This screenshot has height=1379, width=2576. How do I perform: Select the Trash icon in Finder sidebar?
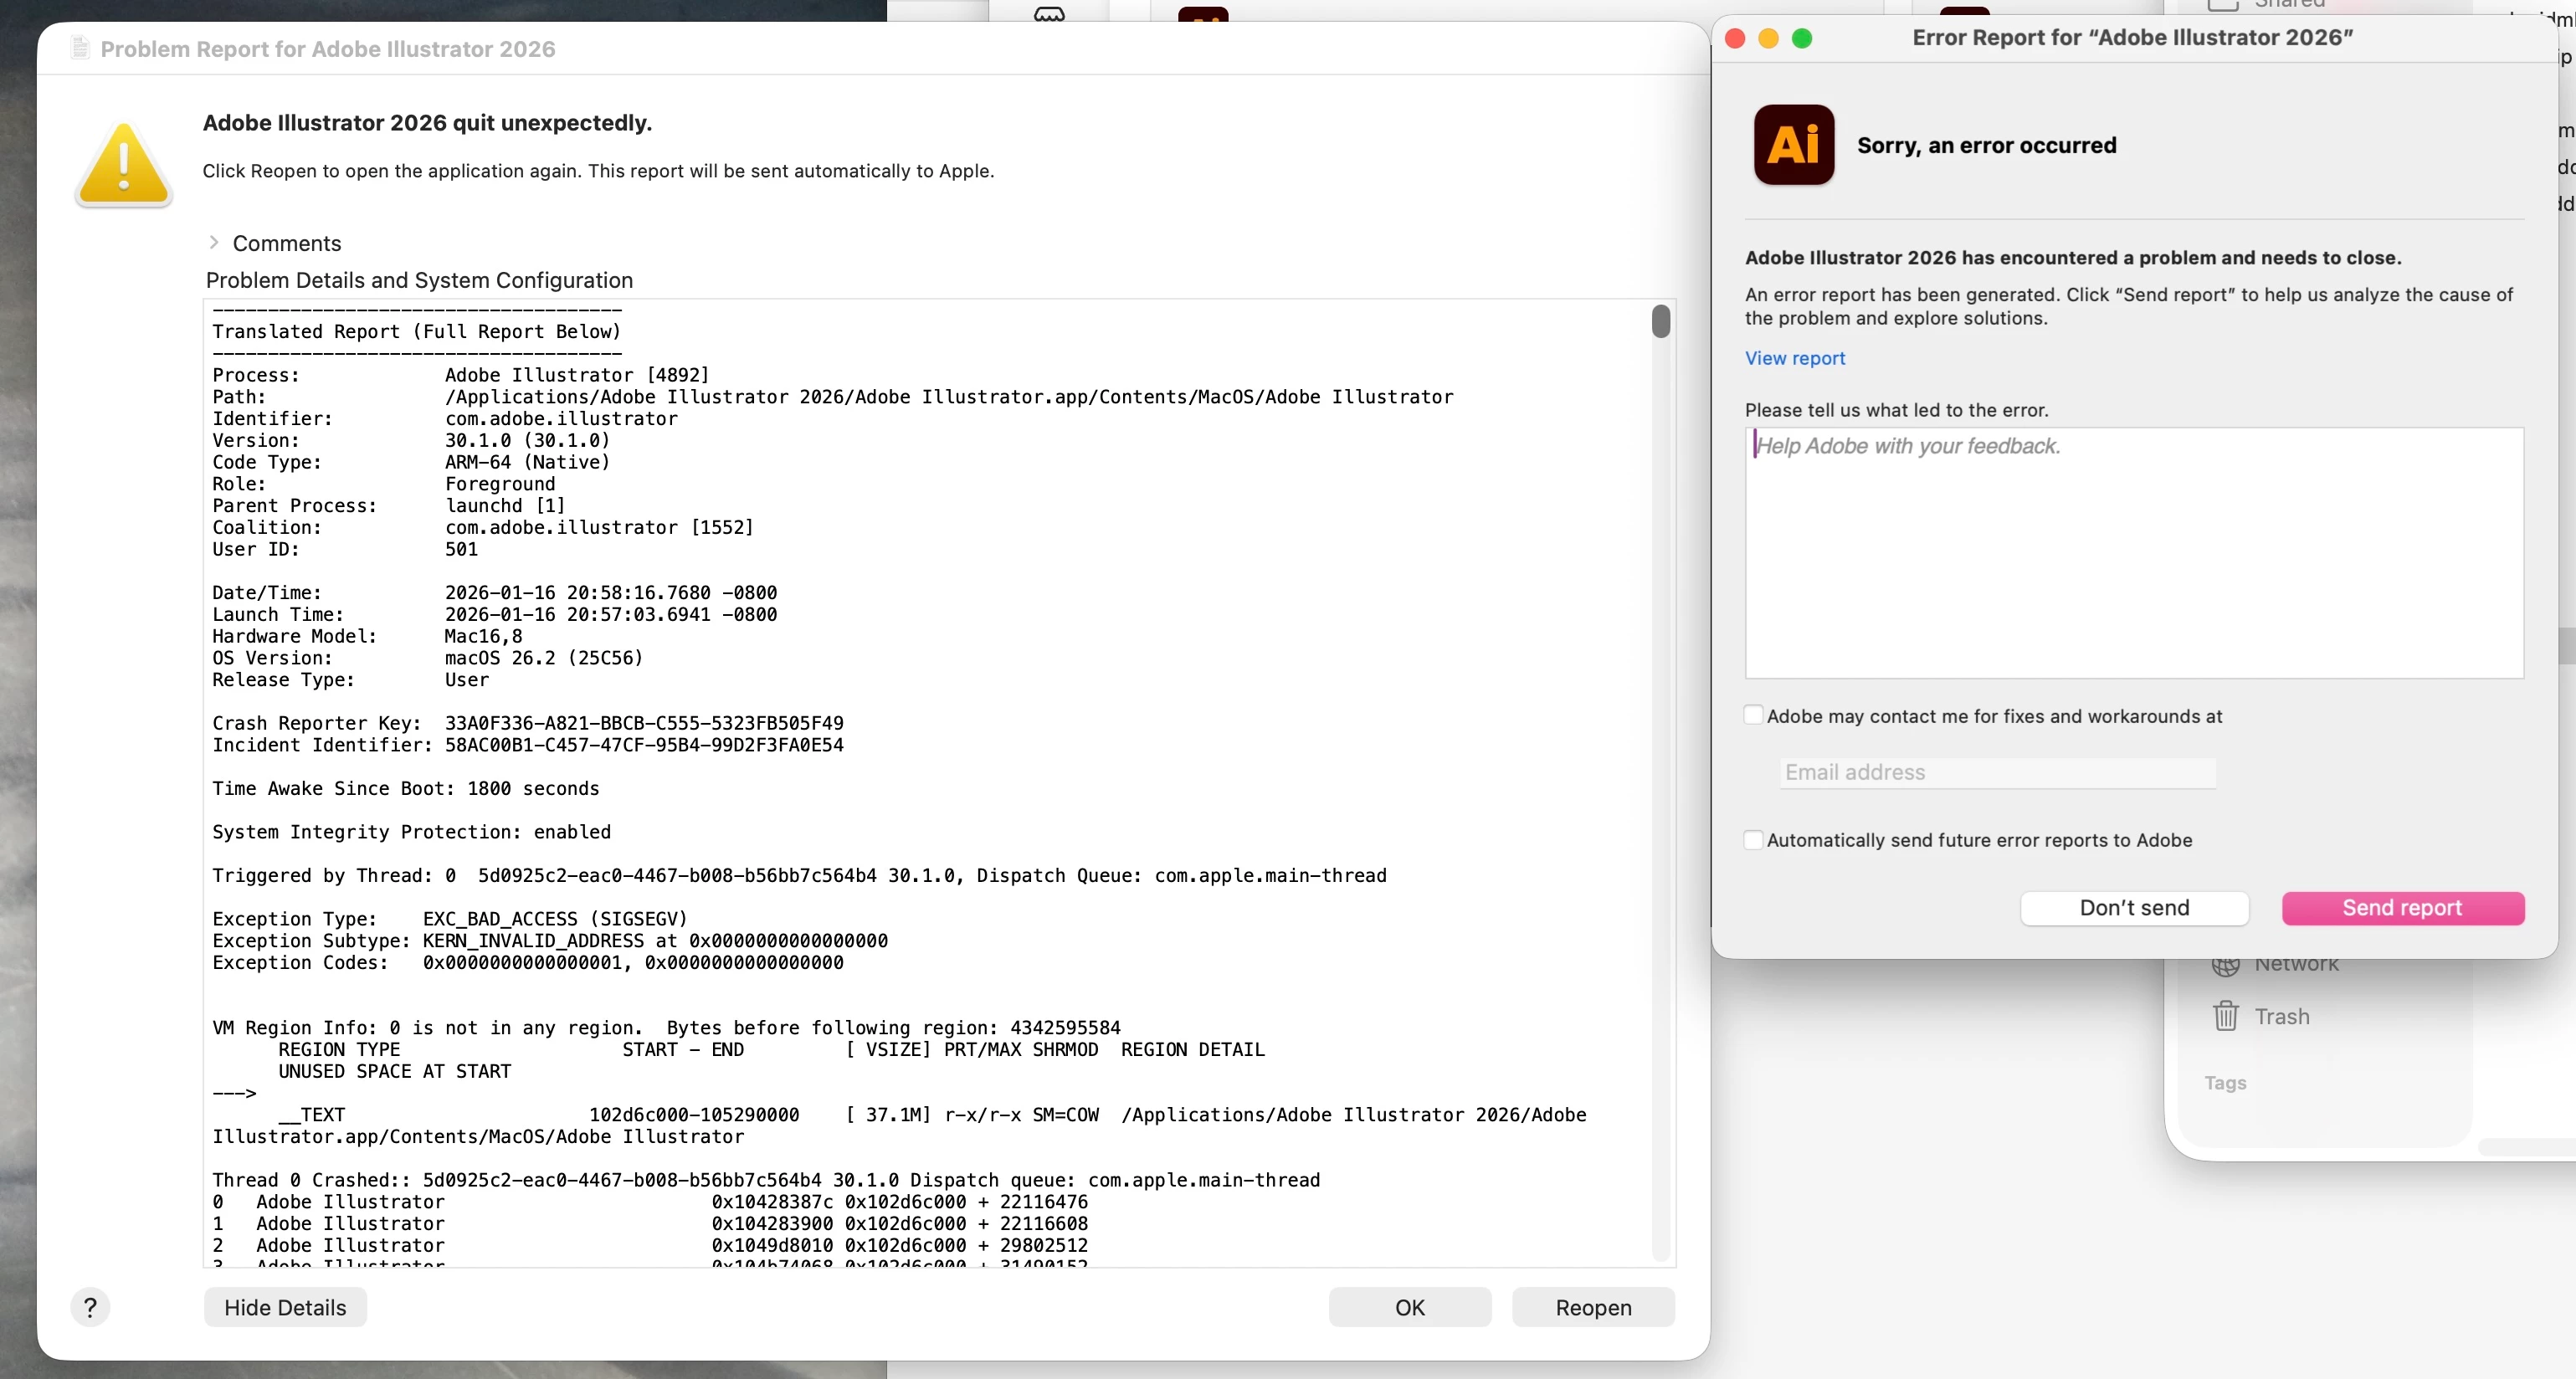click(x=2226, y=1016)
